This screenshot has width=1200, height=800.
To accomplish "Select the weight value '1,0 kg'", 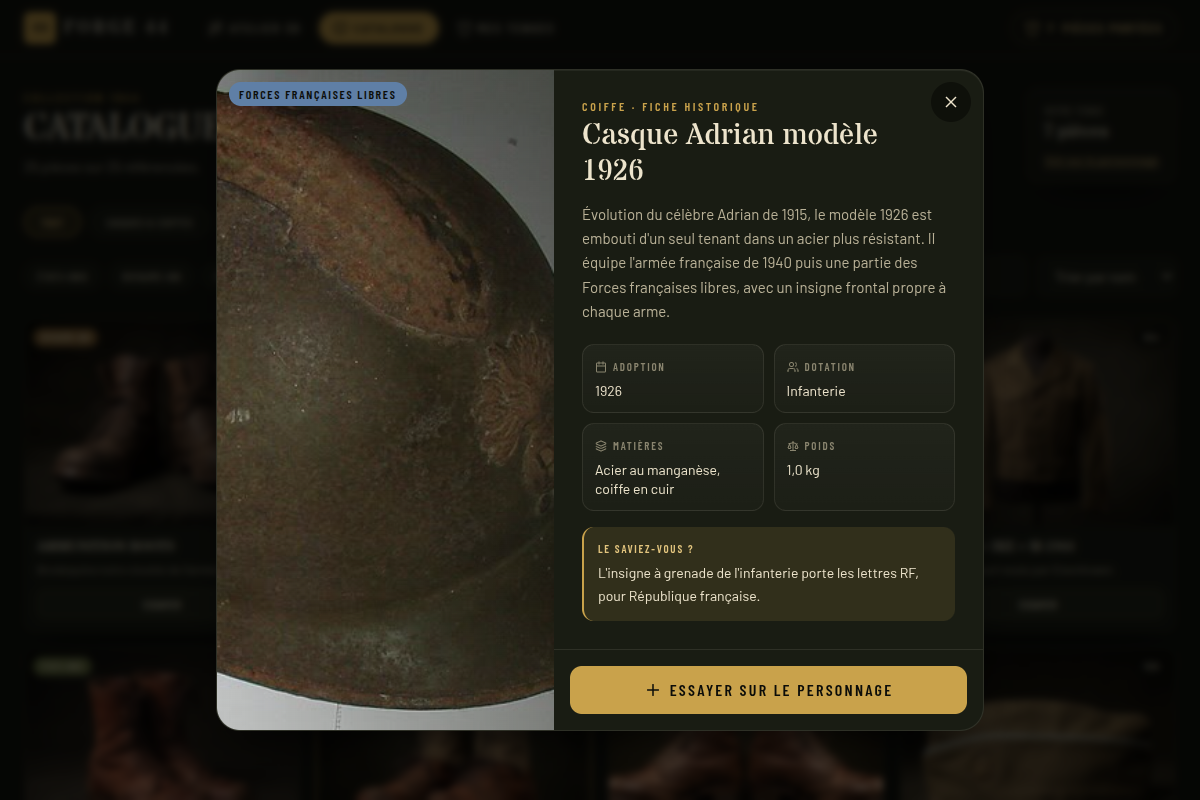I will pyautogui.click(x=803, y=470).
